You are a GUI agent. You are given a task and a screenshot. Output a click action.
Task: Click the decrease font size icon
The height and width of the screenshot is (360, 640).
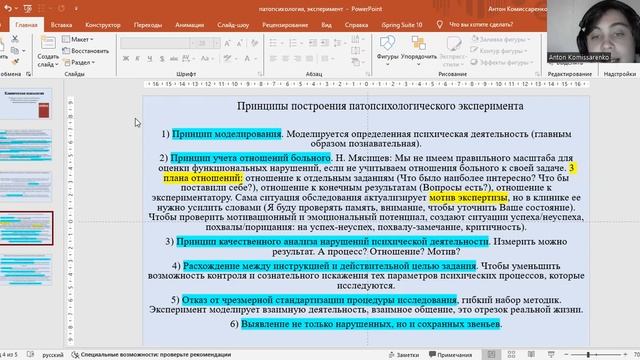pyautogui.click(x=240, y=43)
